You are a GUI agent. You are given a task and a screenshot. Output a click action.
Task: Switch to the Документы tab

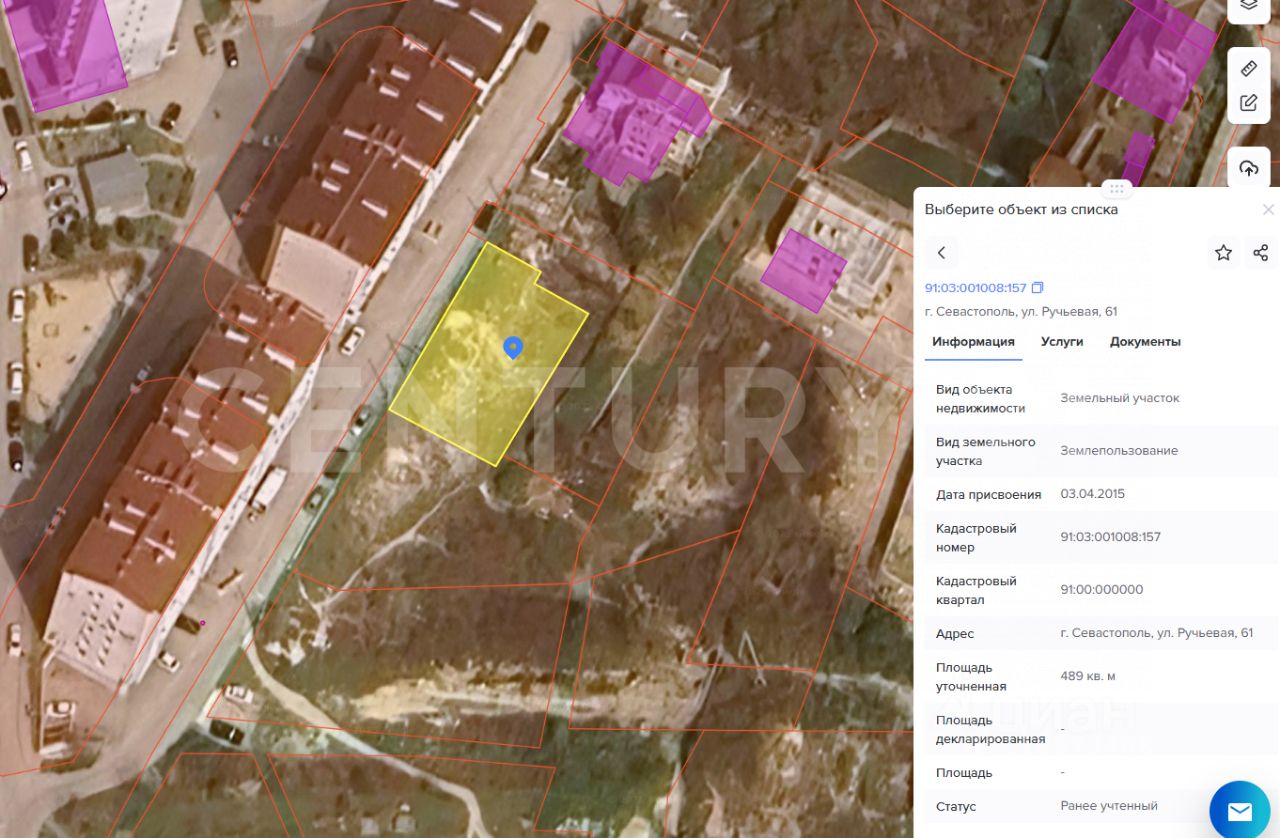(1145, 342)
